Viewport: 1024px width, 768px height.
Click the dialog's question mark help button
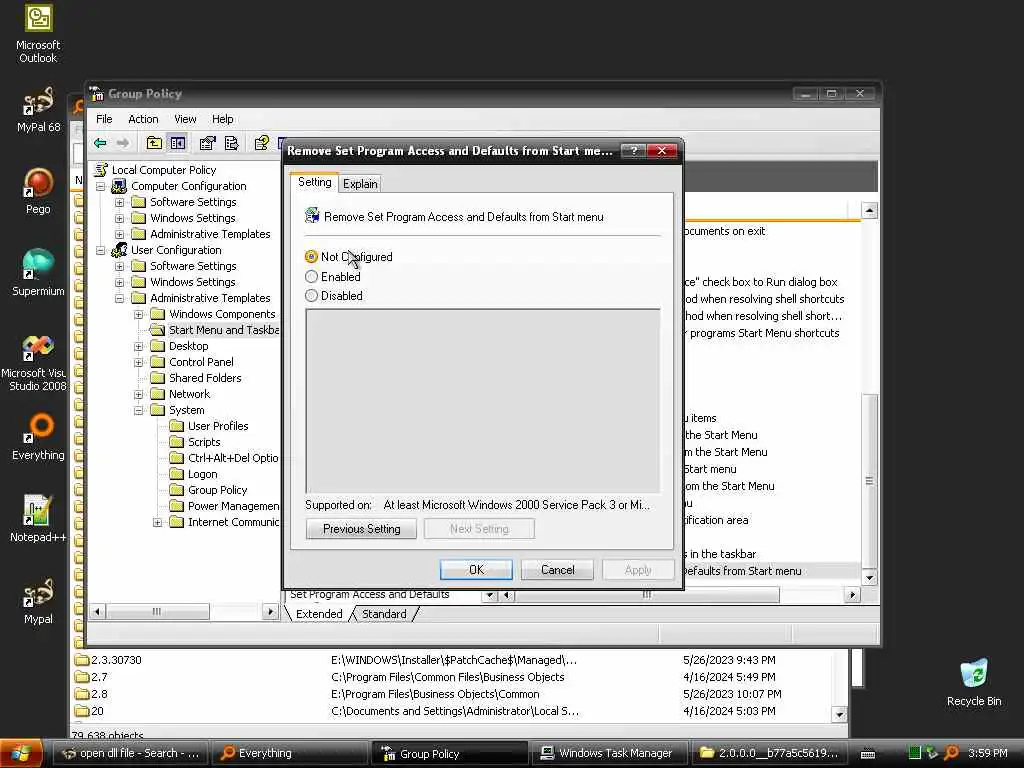coord(633,151)
